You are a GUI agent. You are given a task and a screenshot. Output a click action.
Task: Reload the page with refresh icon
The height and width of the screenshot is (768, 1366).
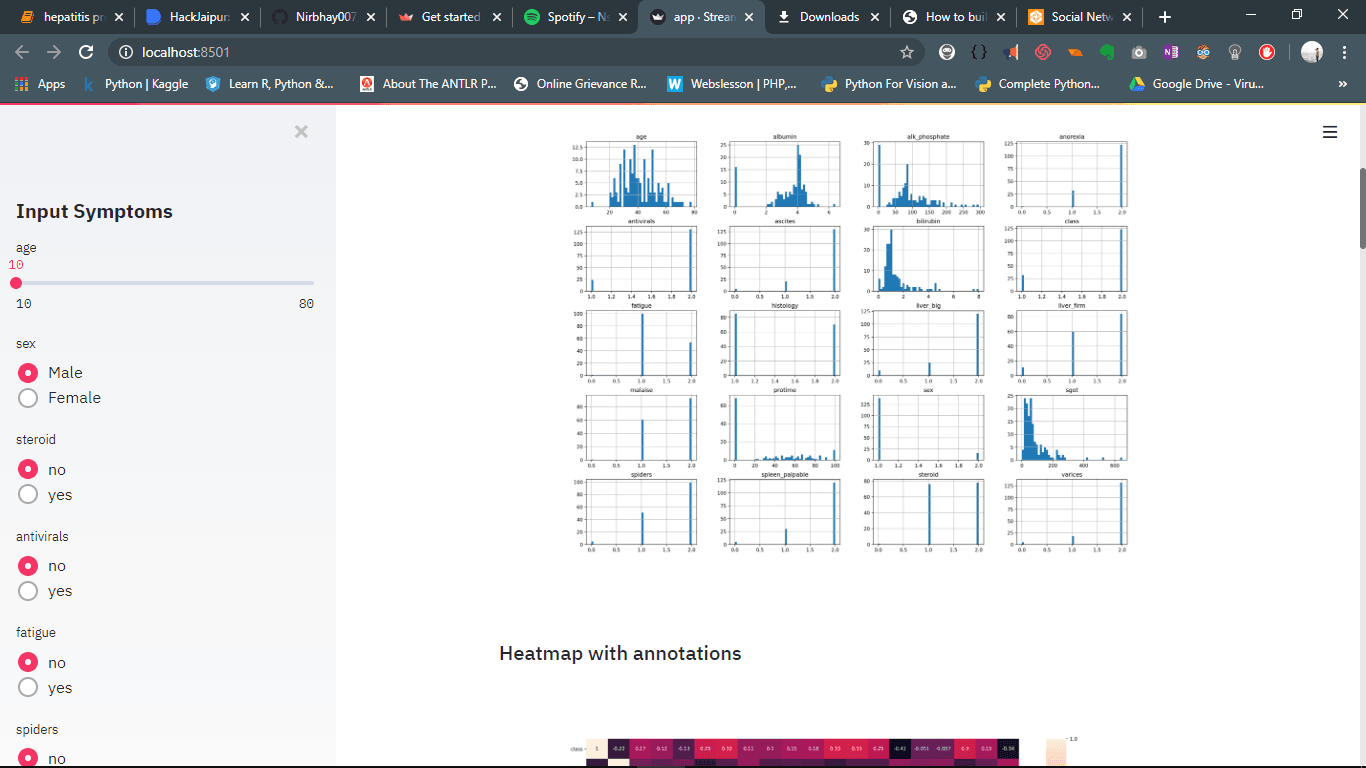pos(86,52)
